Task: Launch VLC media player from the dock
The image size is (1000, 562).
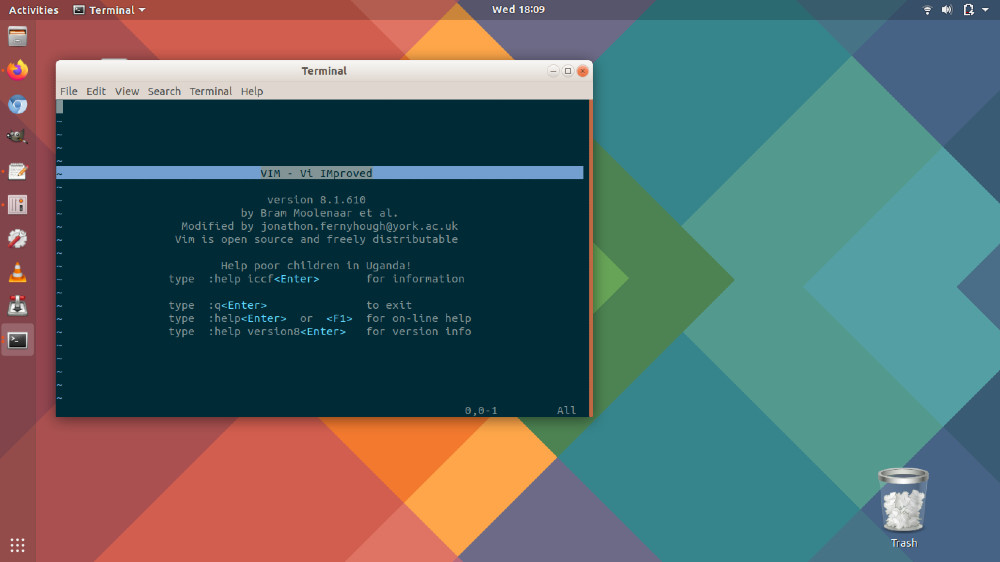Action: point(17,272)
